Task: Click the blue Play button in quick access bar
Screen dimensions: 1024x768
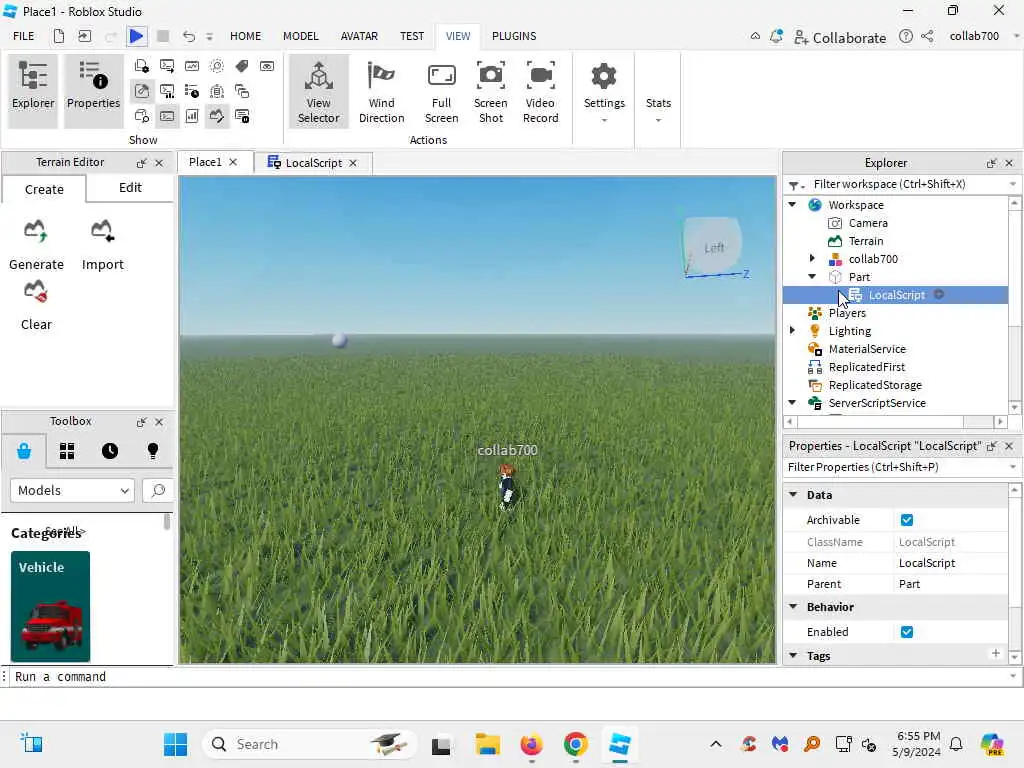Action: tap(136, 36)
